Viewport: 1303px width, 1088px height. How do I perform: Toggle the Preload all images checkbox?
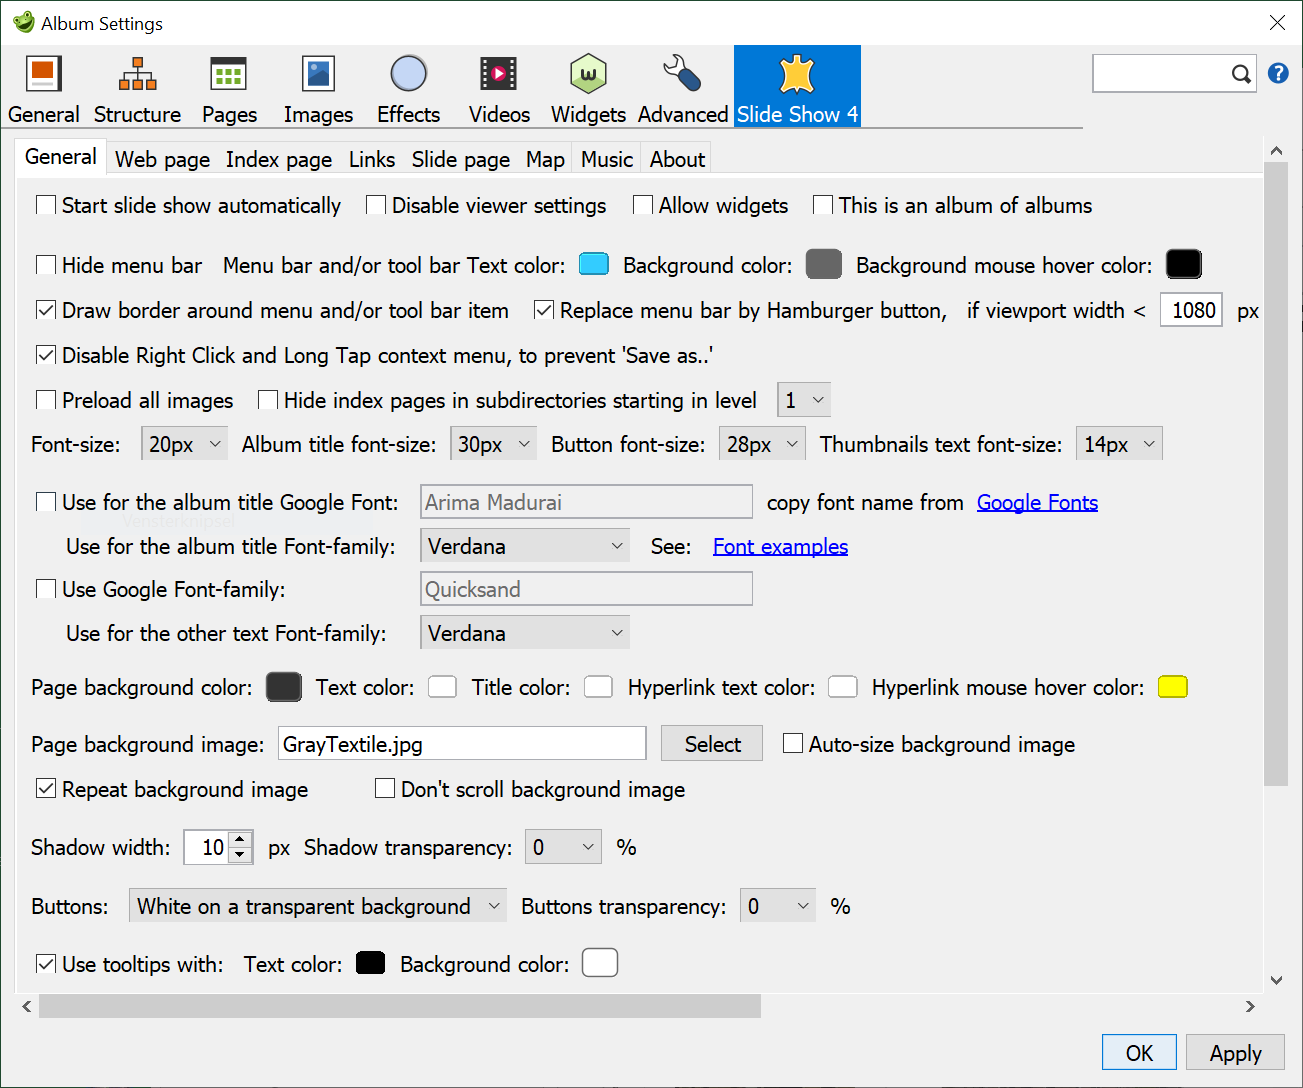[46, 400]
